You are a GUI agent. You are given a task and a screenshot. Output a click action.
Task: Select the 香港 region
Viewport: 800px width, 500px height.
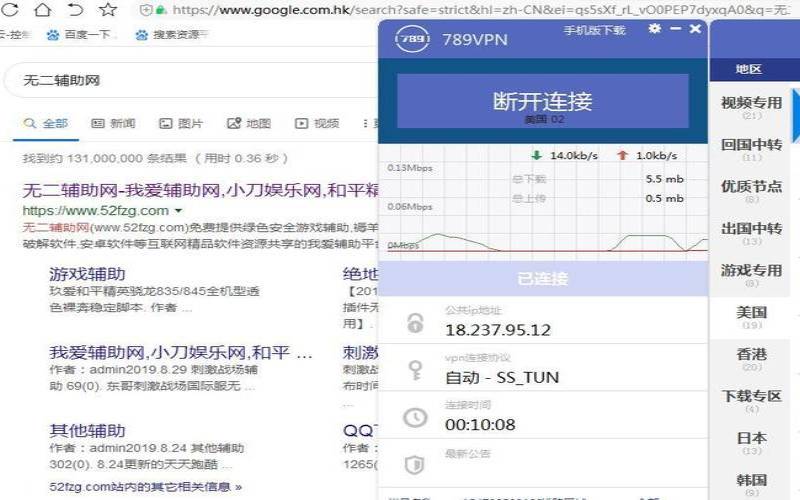(751, 358)
